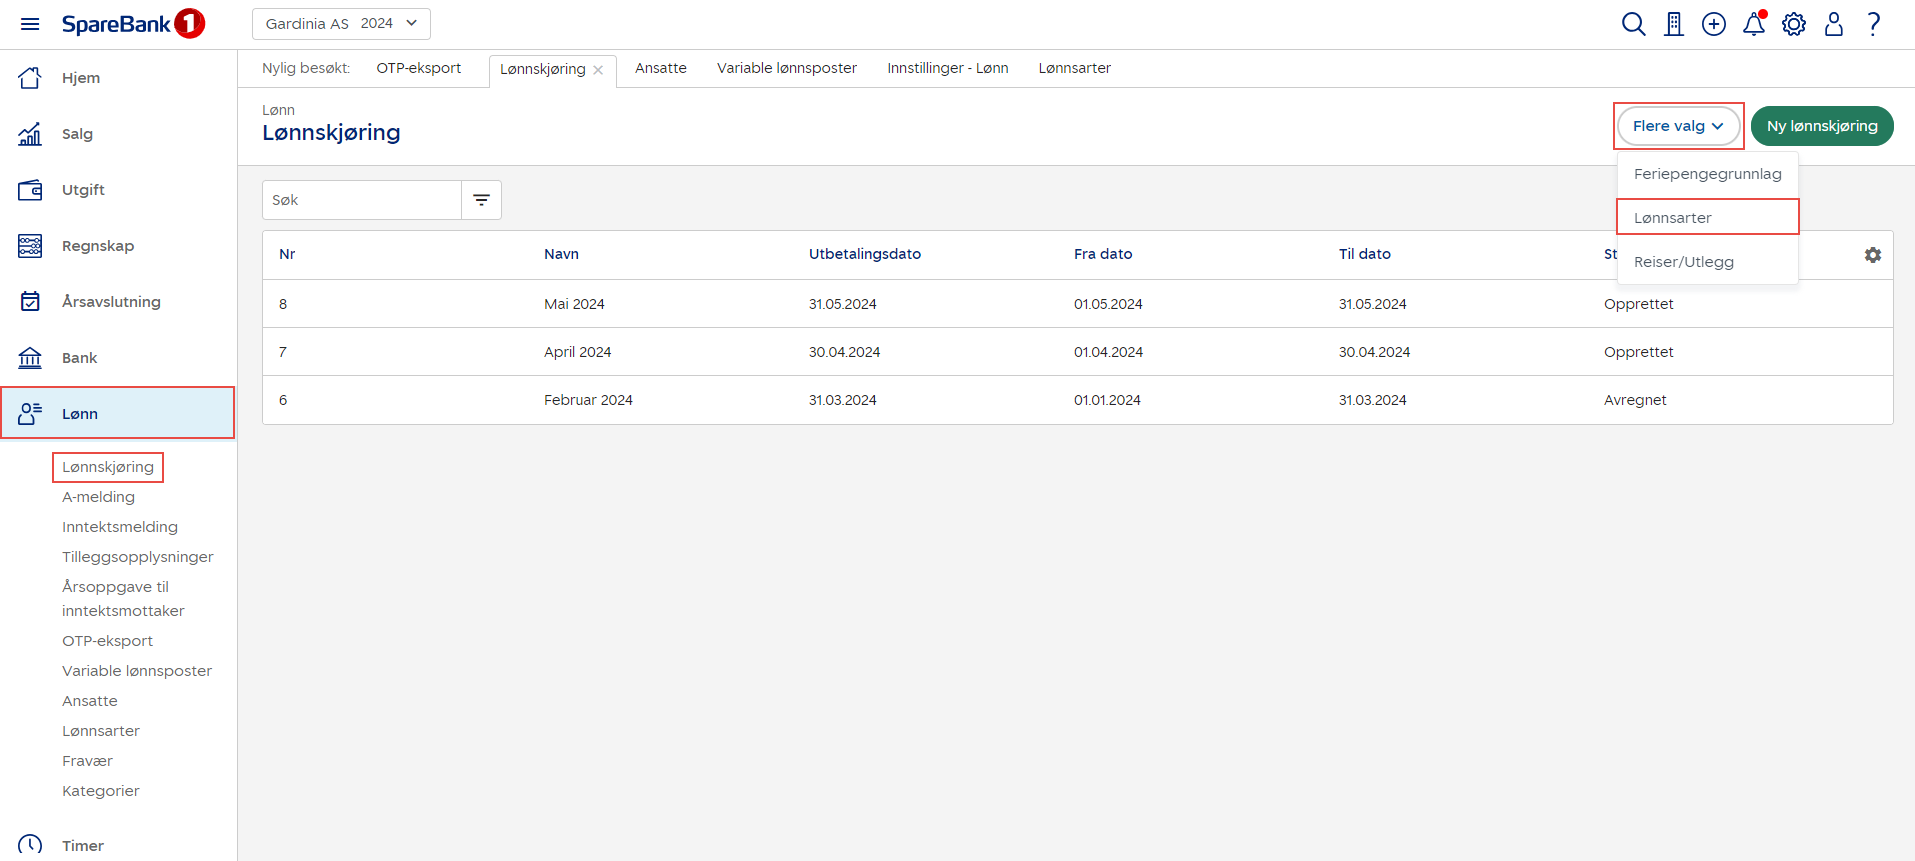This screenshot has height=861, width=1915.
Task: Open the settings gear in header
Action: coord(1794,24)
